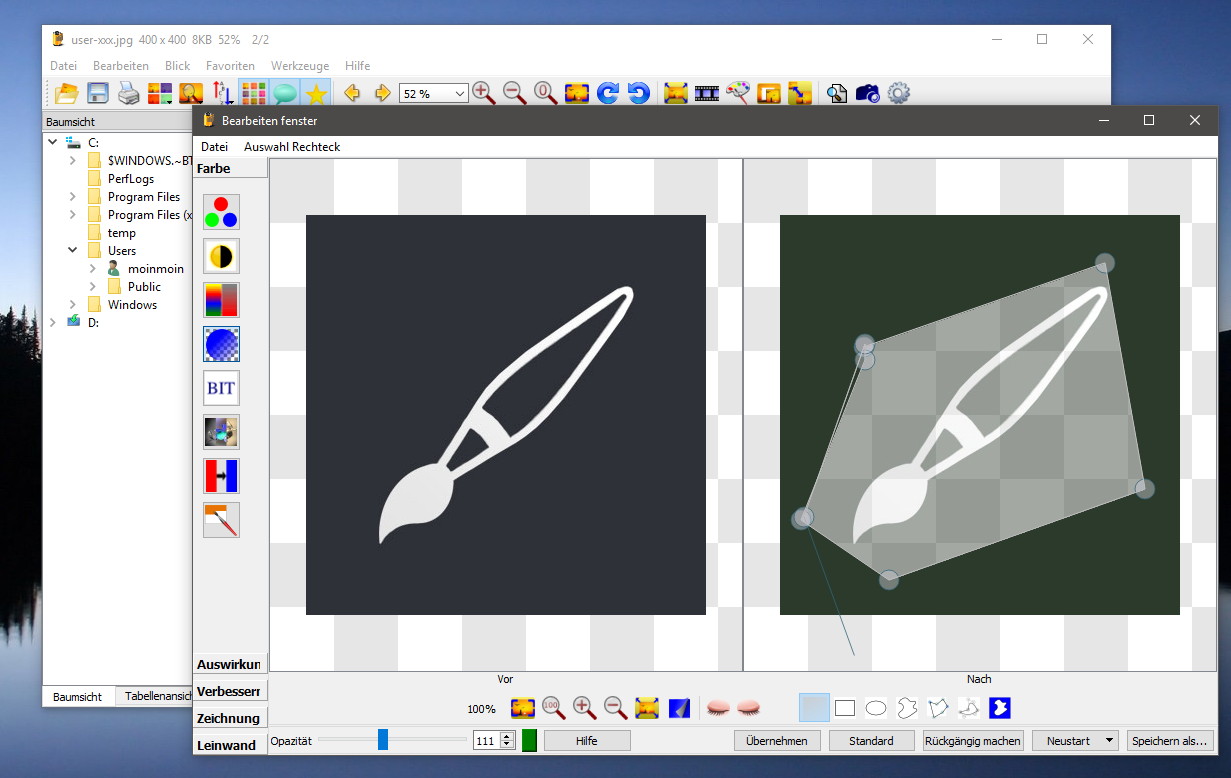1231x778 pixels.
Task: Open Datei menu in main viewer window
Action: coord(64,66)
